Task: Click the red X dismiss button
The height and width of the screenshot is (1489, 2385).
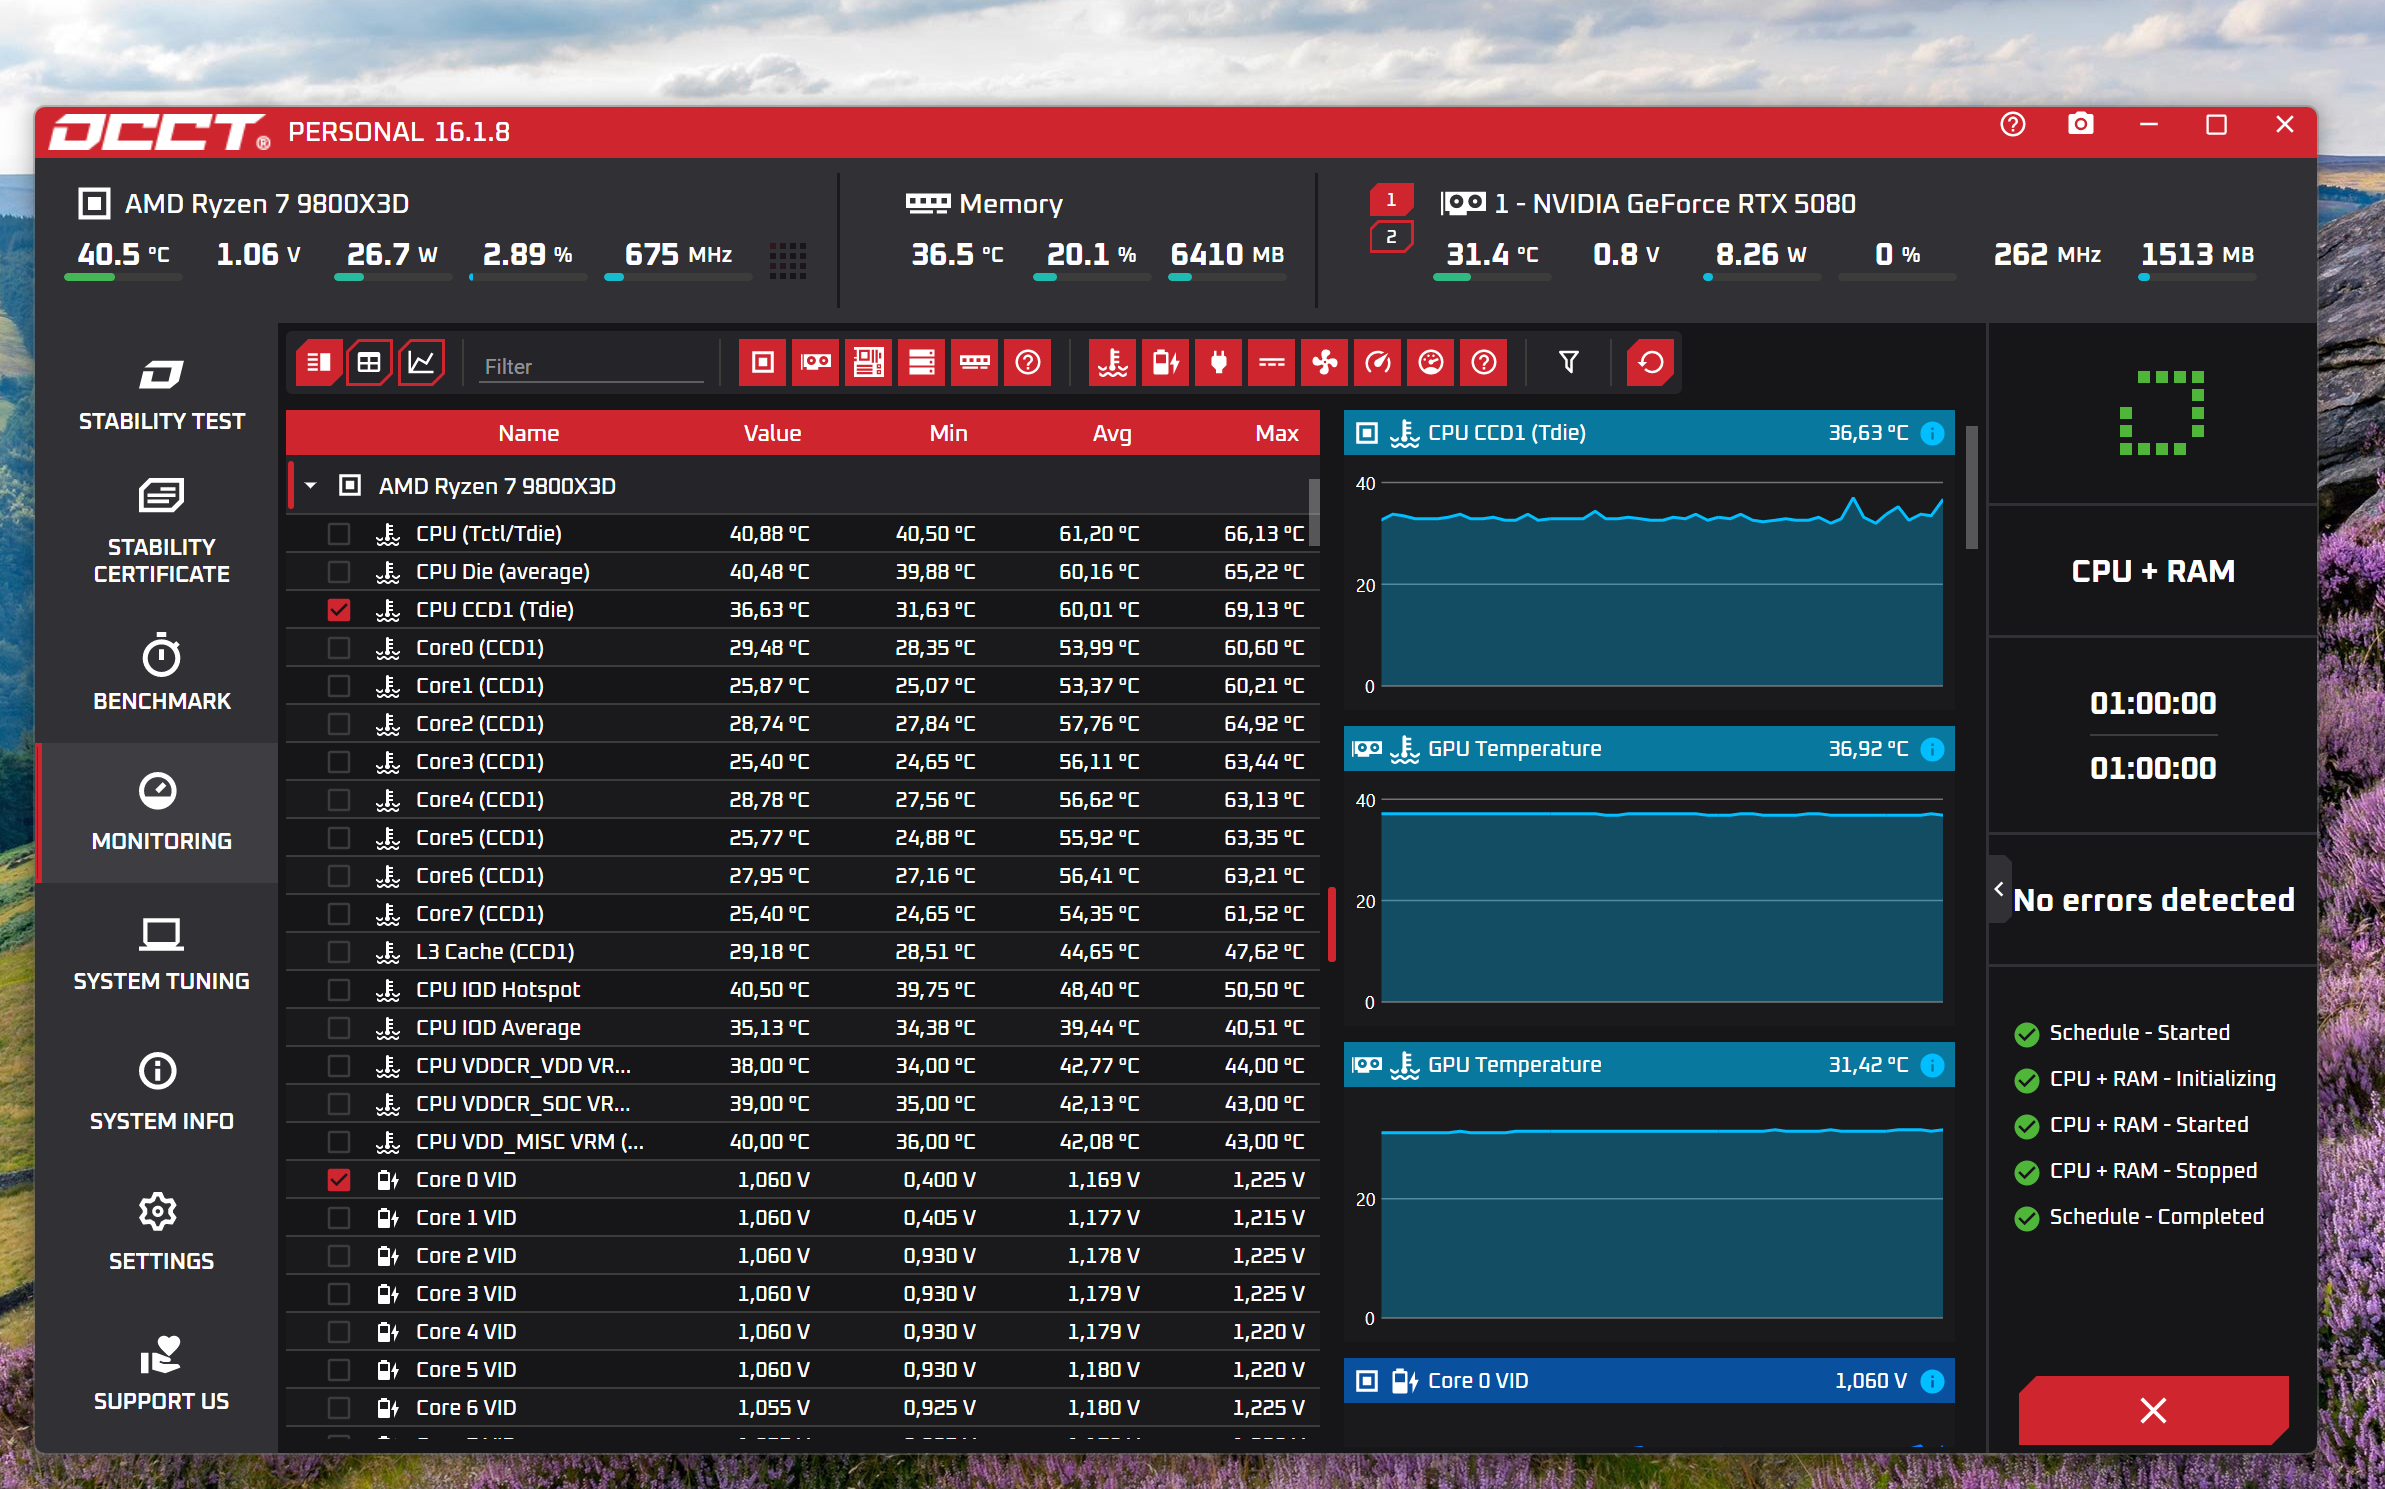Action: (2152, 1410)
